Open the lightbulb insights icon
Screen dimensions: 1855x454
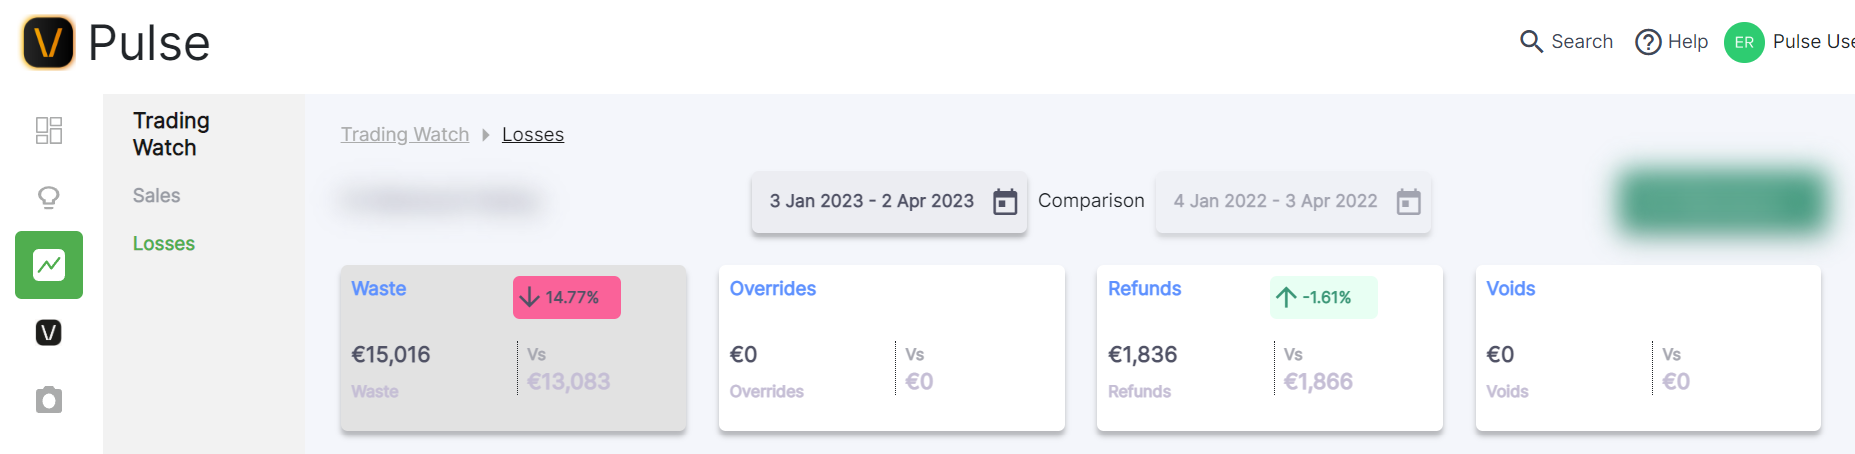49,197
